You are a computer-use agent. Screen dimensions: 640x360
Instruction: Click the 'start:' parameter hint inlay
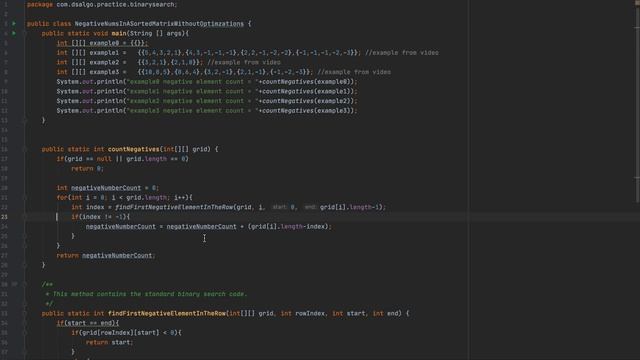click(280, 207)
